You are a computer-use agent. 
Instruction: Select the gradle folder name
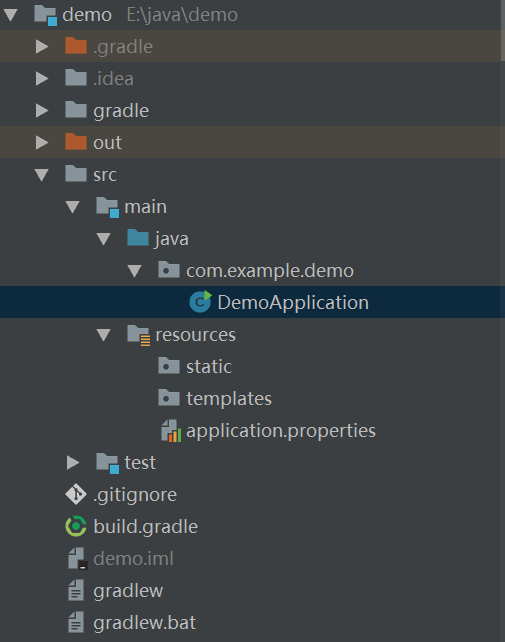pos(121,111)
